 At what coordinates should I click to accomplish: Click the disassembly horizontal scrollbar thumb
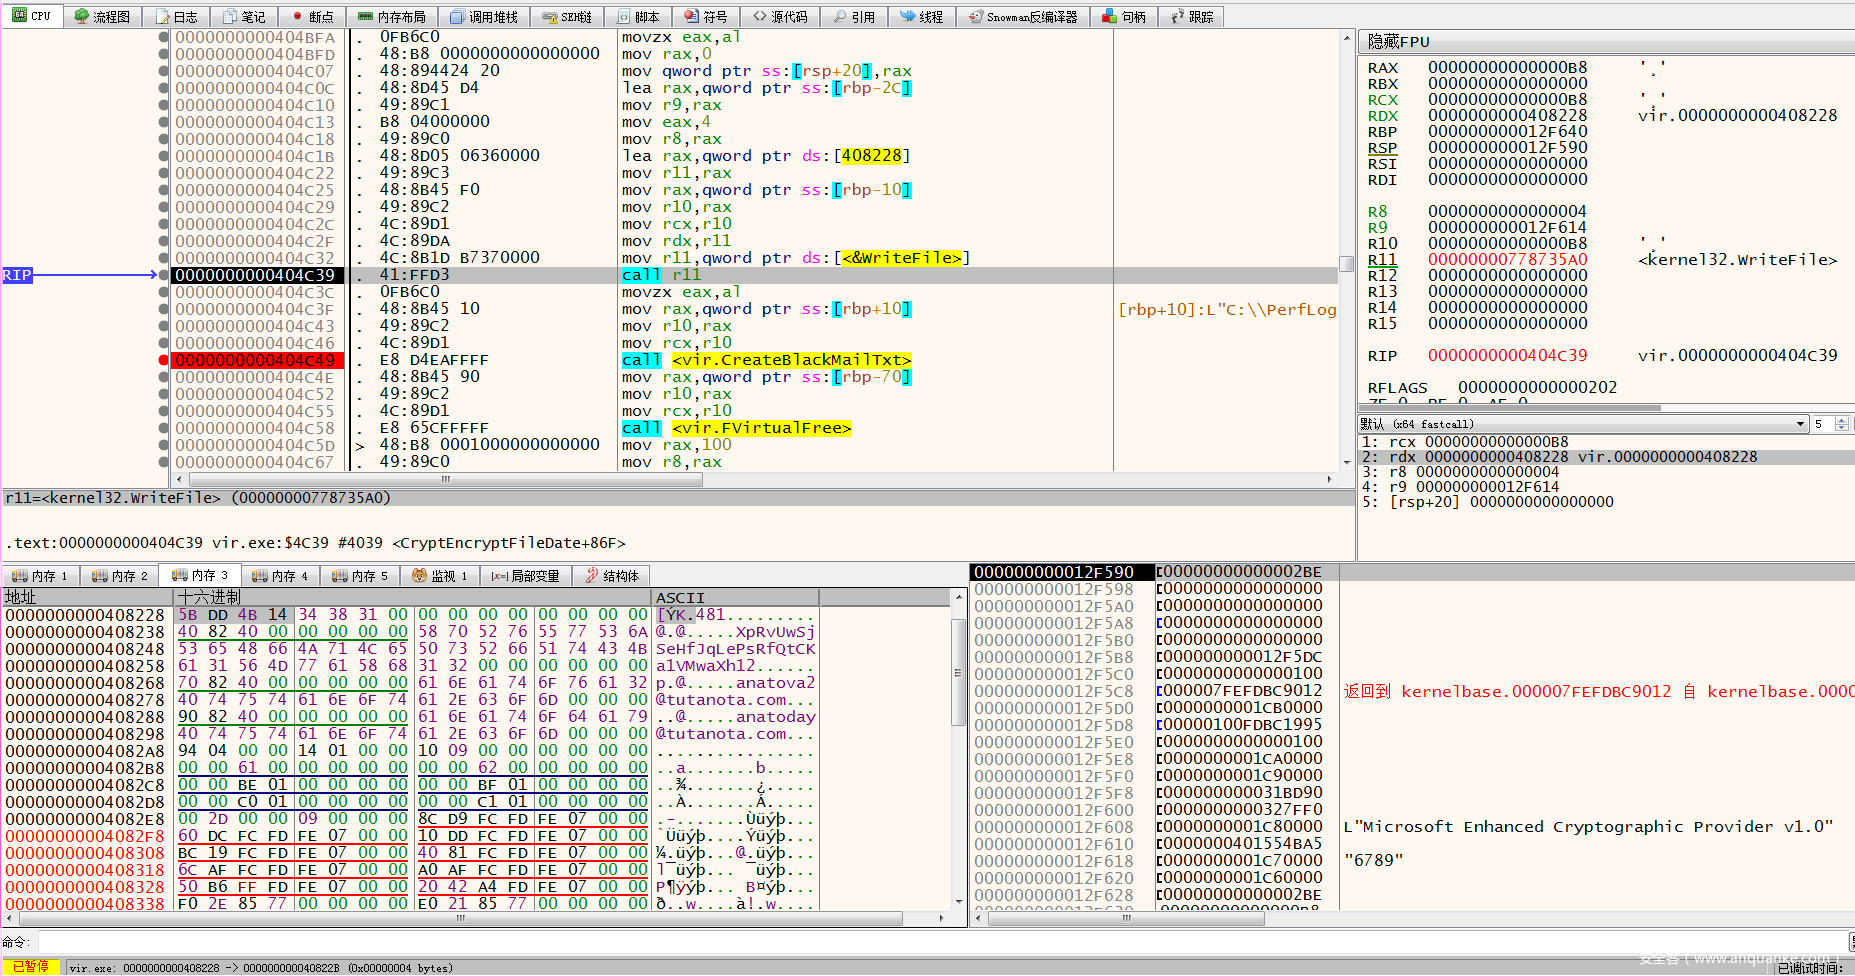coord(444,479)
